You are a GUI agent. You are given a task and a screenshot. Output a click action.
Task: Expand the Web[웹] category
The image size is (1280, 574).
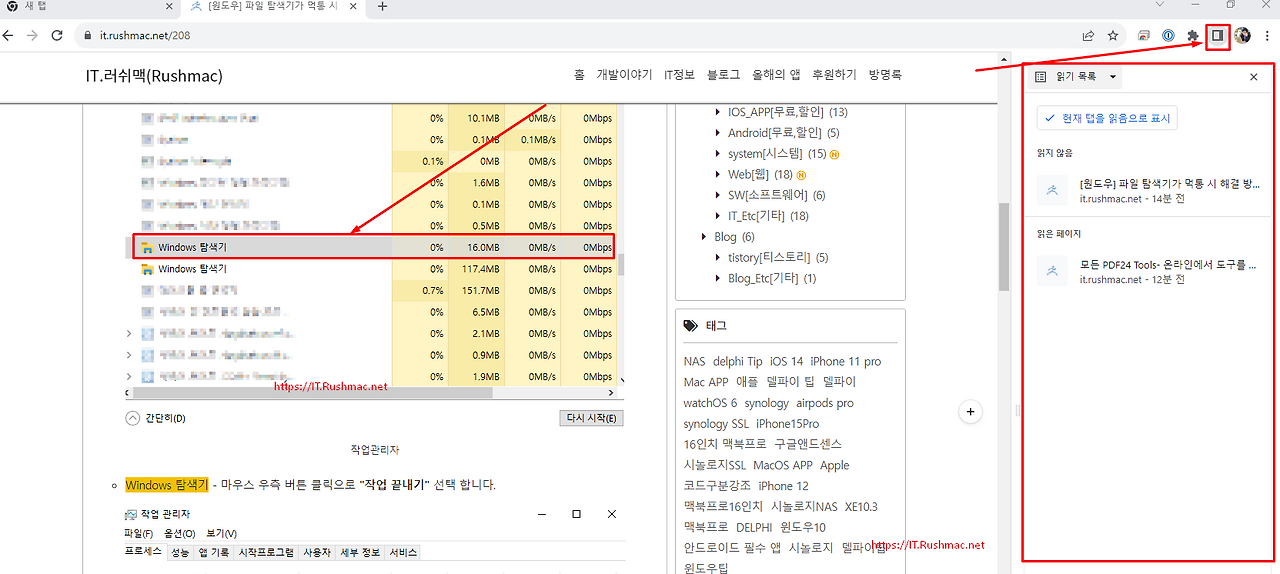(x=718, y=174)
